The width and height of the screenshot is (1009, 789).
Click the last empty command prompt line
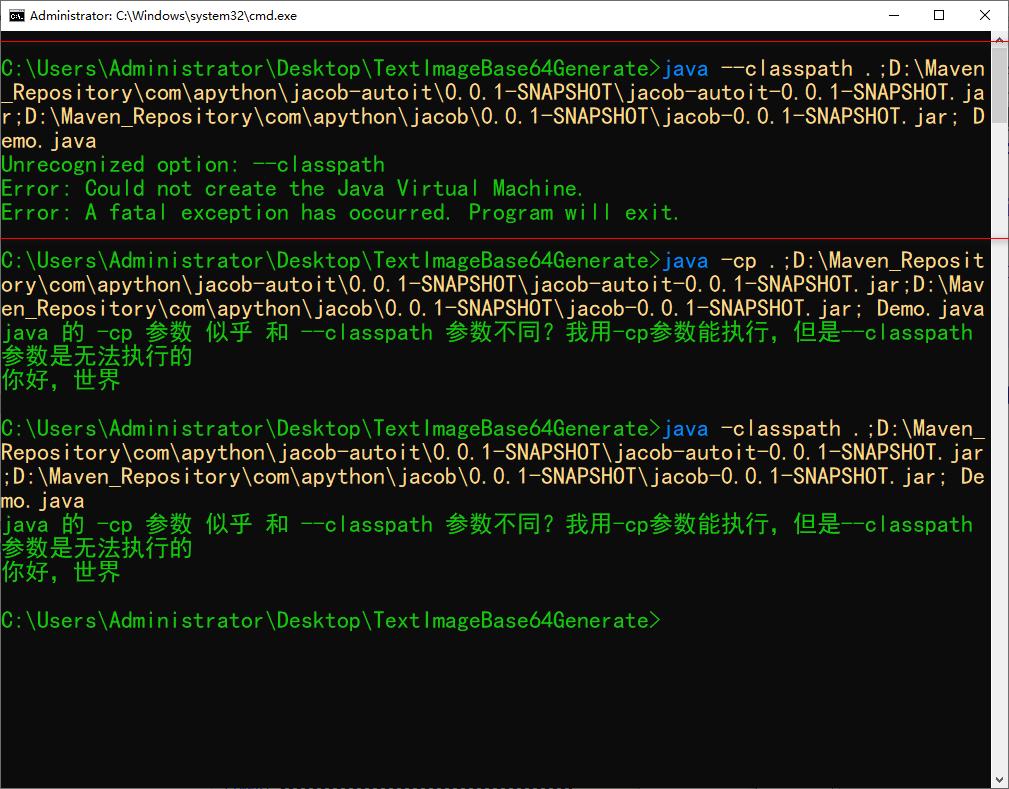tap(331, 620)
